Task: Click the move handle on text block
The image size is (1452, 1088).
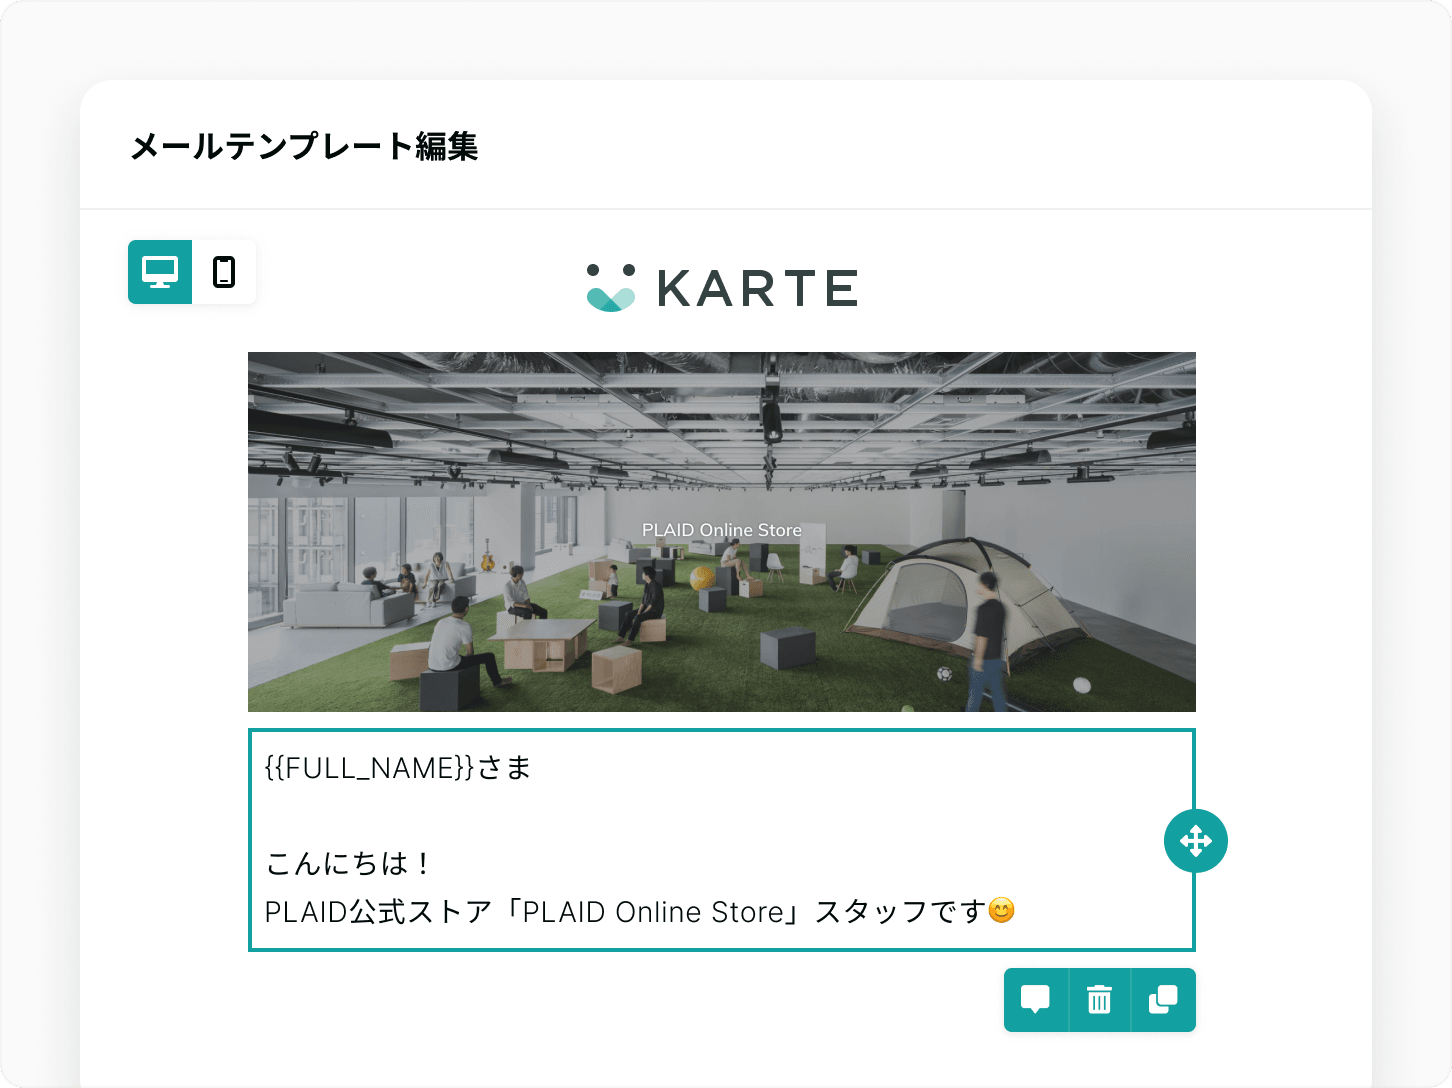Action: click(x=1196, y=841)
